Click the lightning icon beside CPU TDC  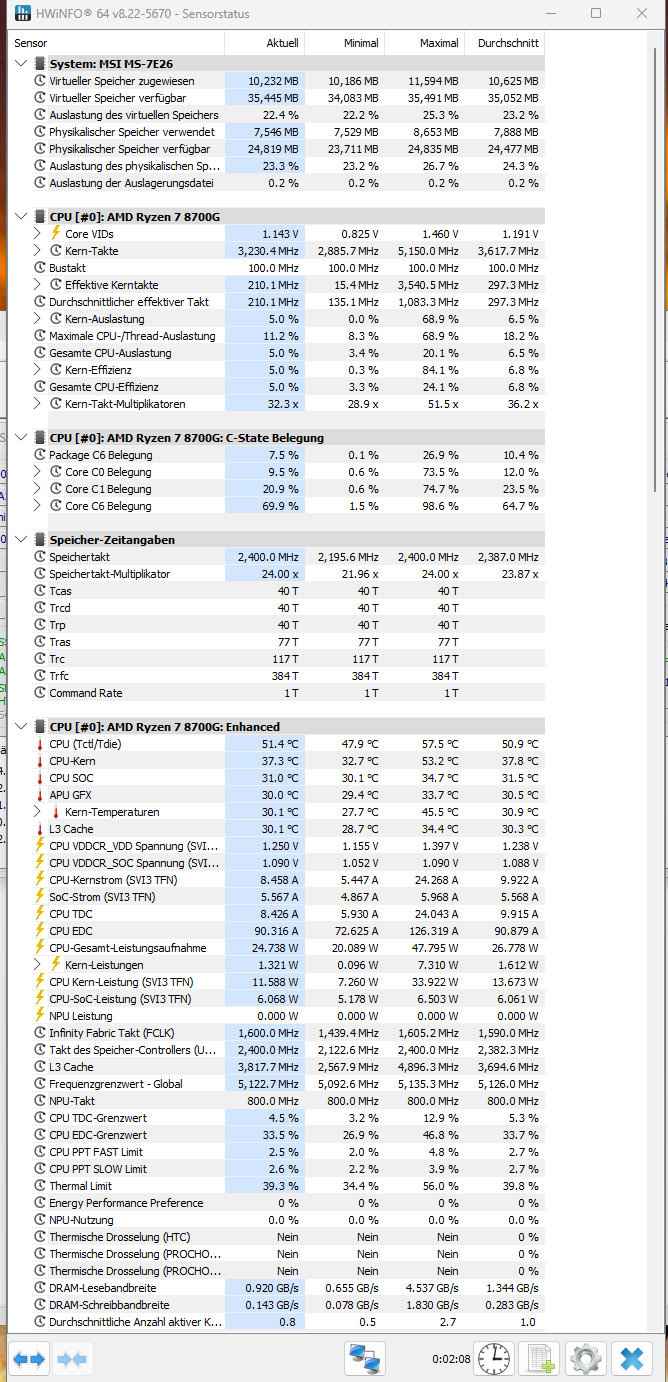tap(40, 914)
